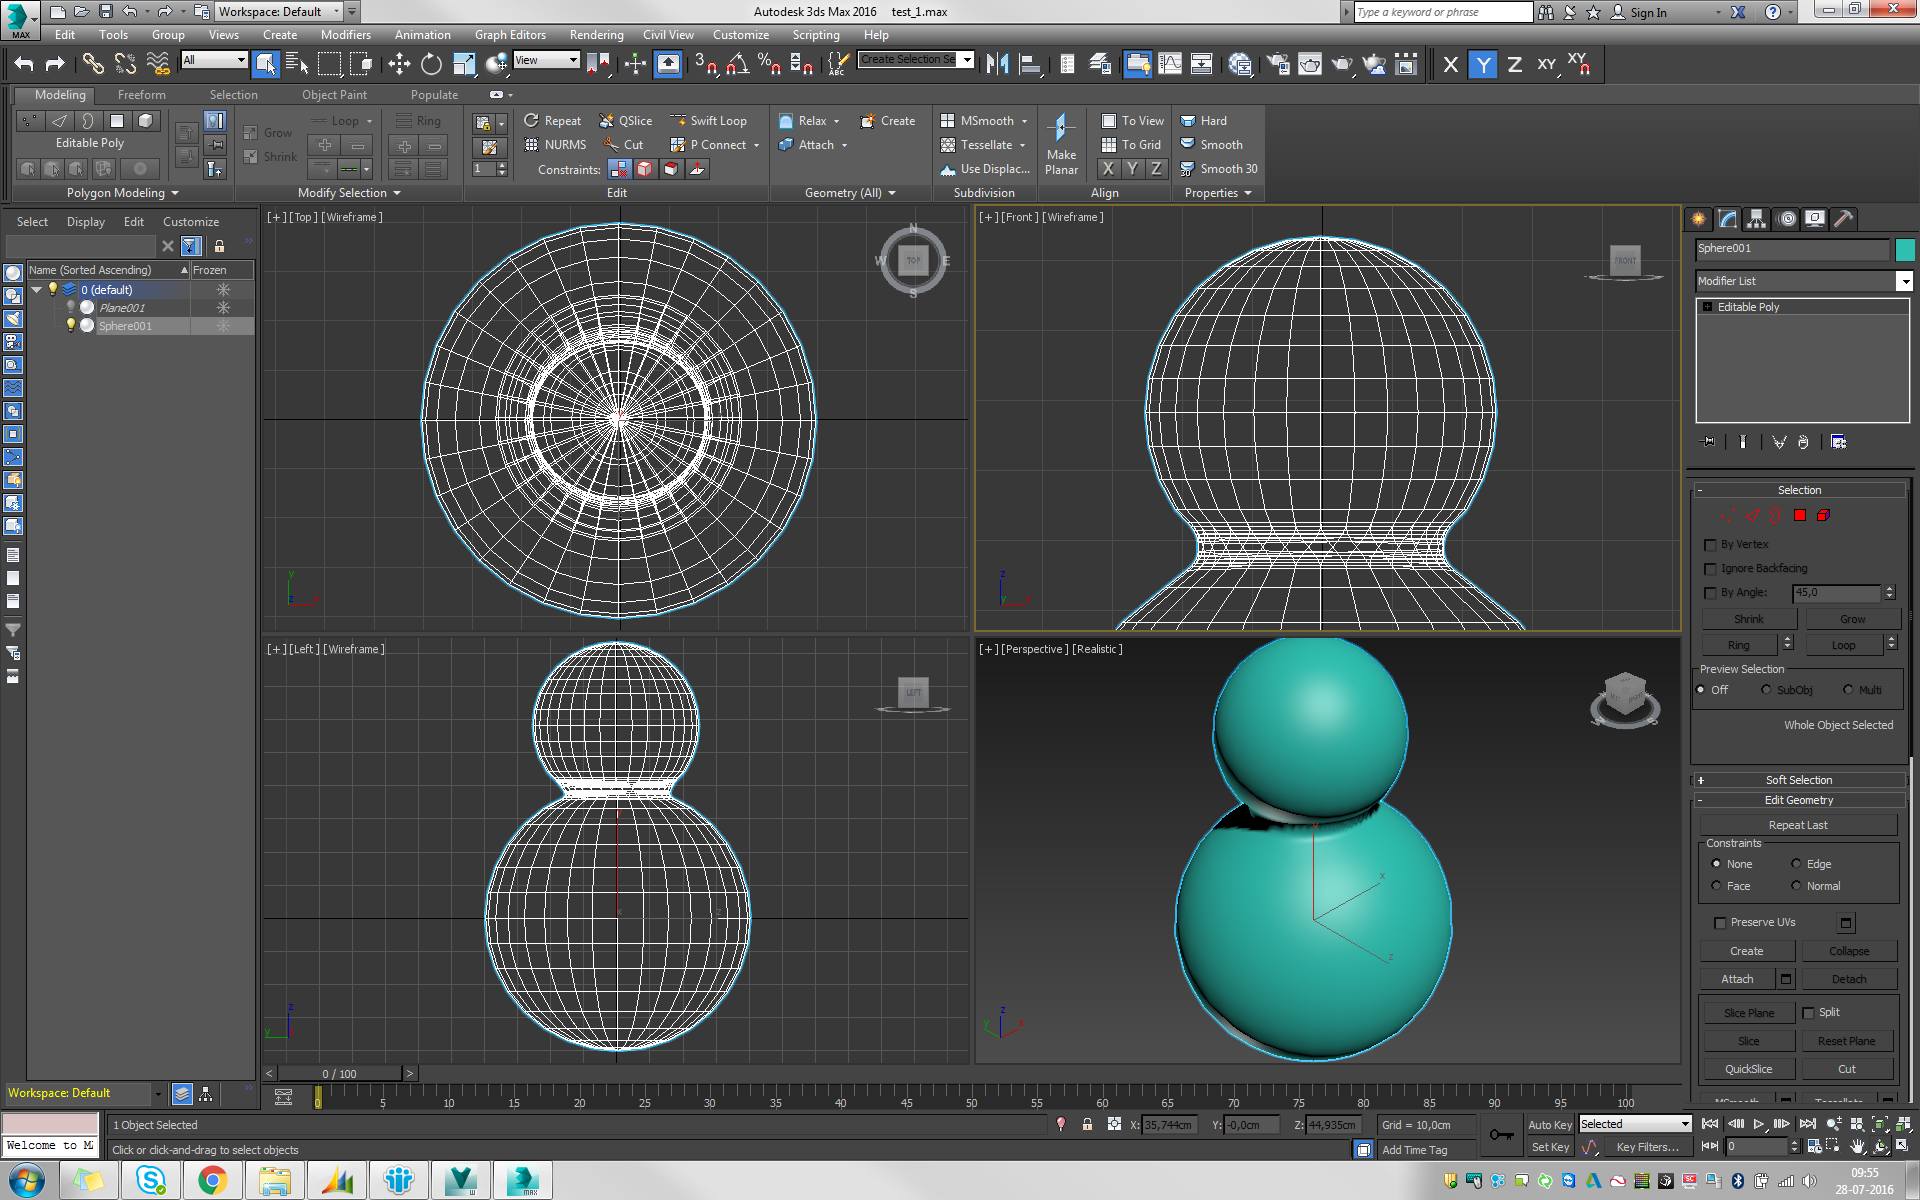Image resolution: width=1920 pixels, height=1200 pixels.
Task: Click the ViewCube in Perspective viewport
Action: click(1625, 697)
